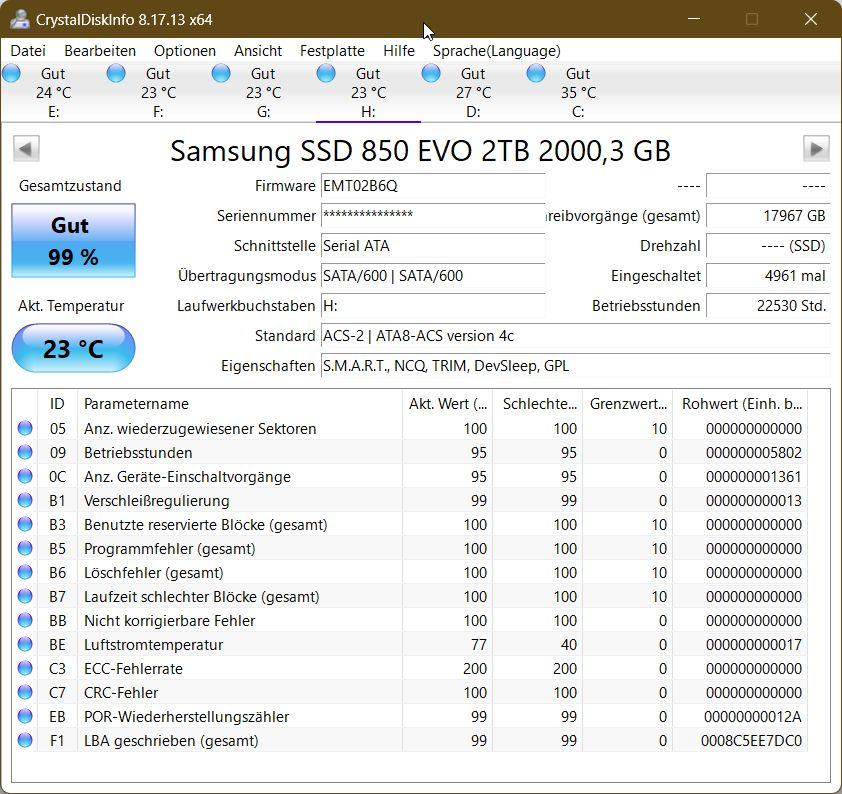
Task: Click status orb of CRC-Fehler row
Action: [x=25, y=692]
